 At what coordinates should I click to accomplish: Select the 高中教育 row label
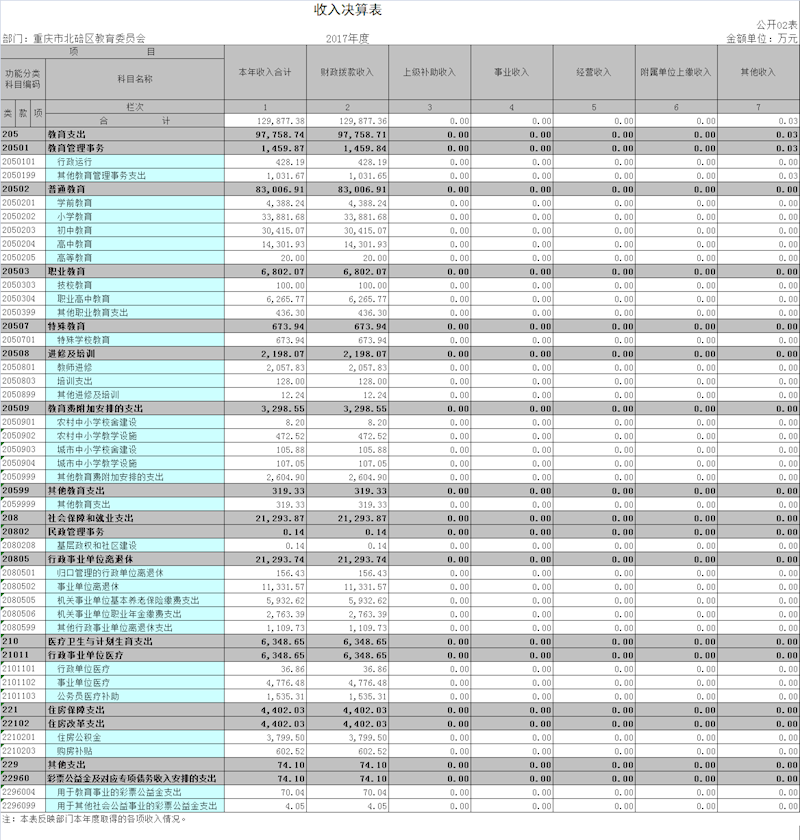74,244
